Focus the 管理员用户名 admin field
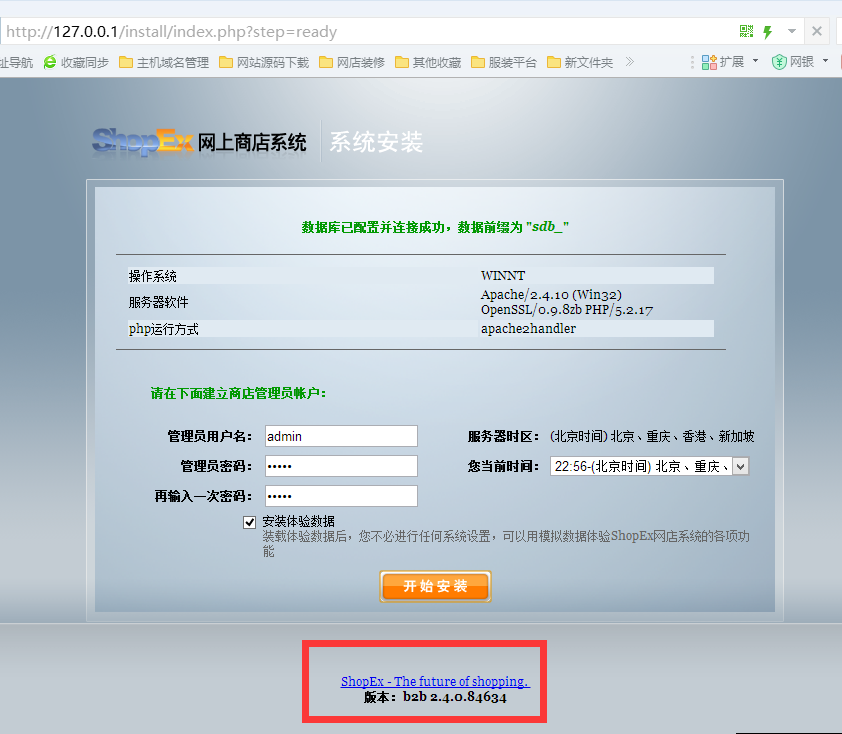The image size is (842, 734). (x=341, y=436)
